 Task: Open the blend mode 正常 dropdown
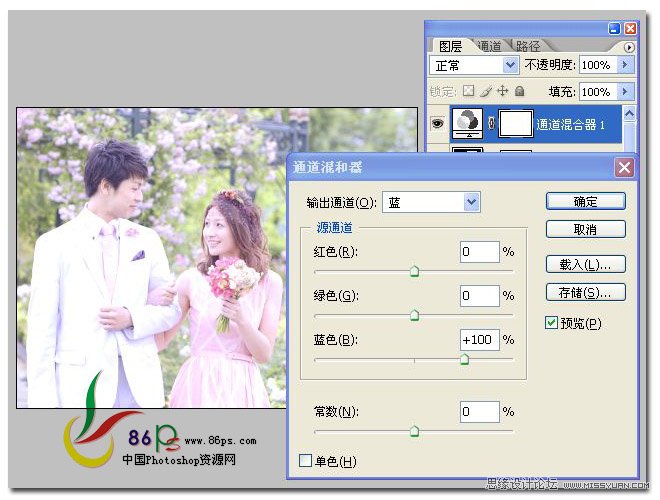[x=510, y=65]
